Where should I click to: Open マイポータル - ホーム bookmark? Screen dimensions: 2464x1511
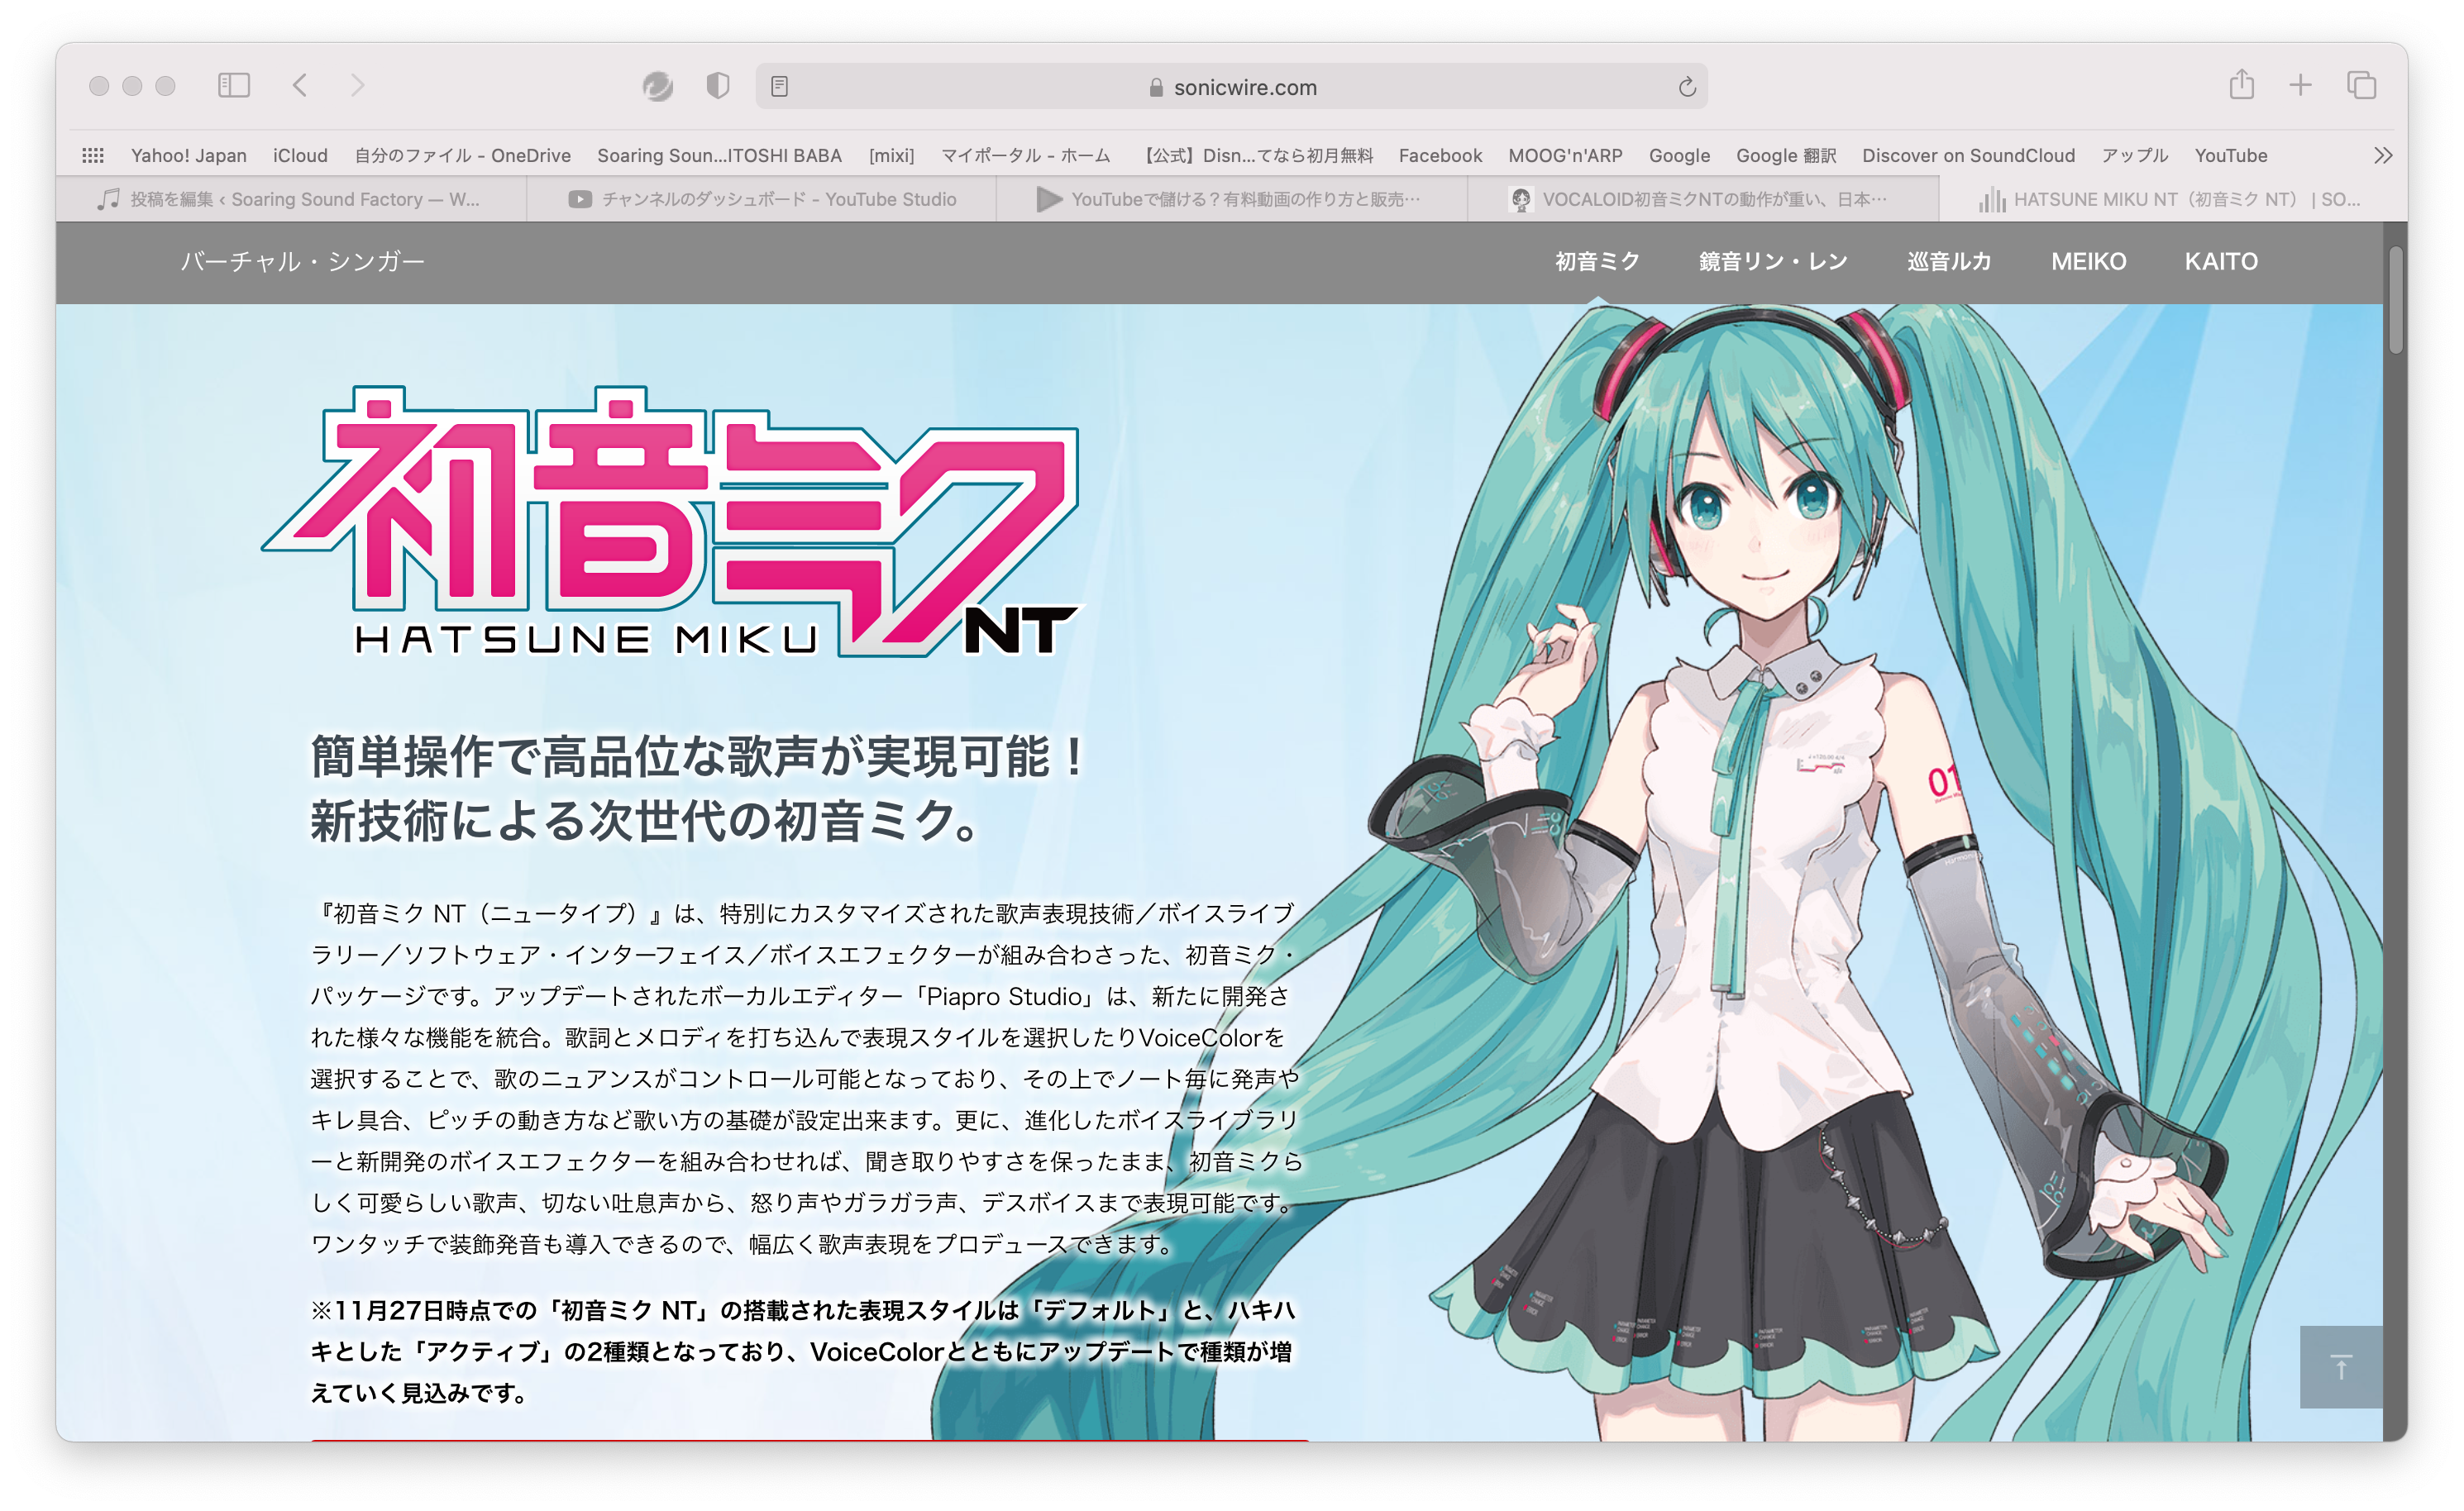click(x=1026, y=155)
